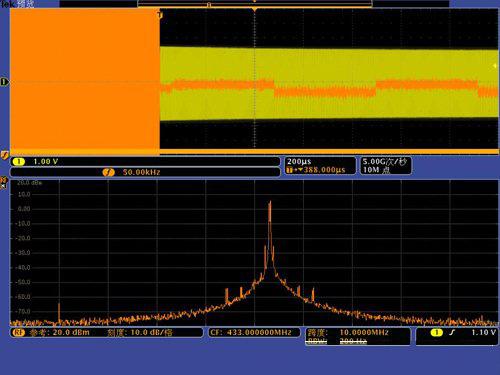Screen dimensions: 500x375
Task: Click the 10.0000MHz span readout
Action: tap(364, 332)
